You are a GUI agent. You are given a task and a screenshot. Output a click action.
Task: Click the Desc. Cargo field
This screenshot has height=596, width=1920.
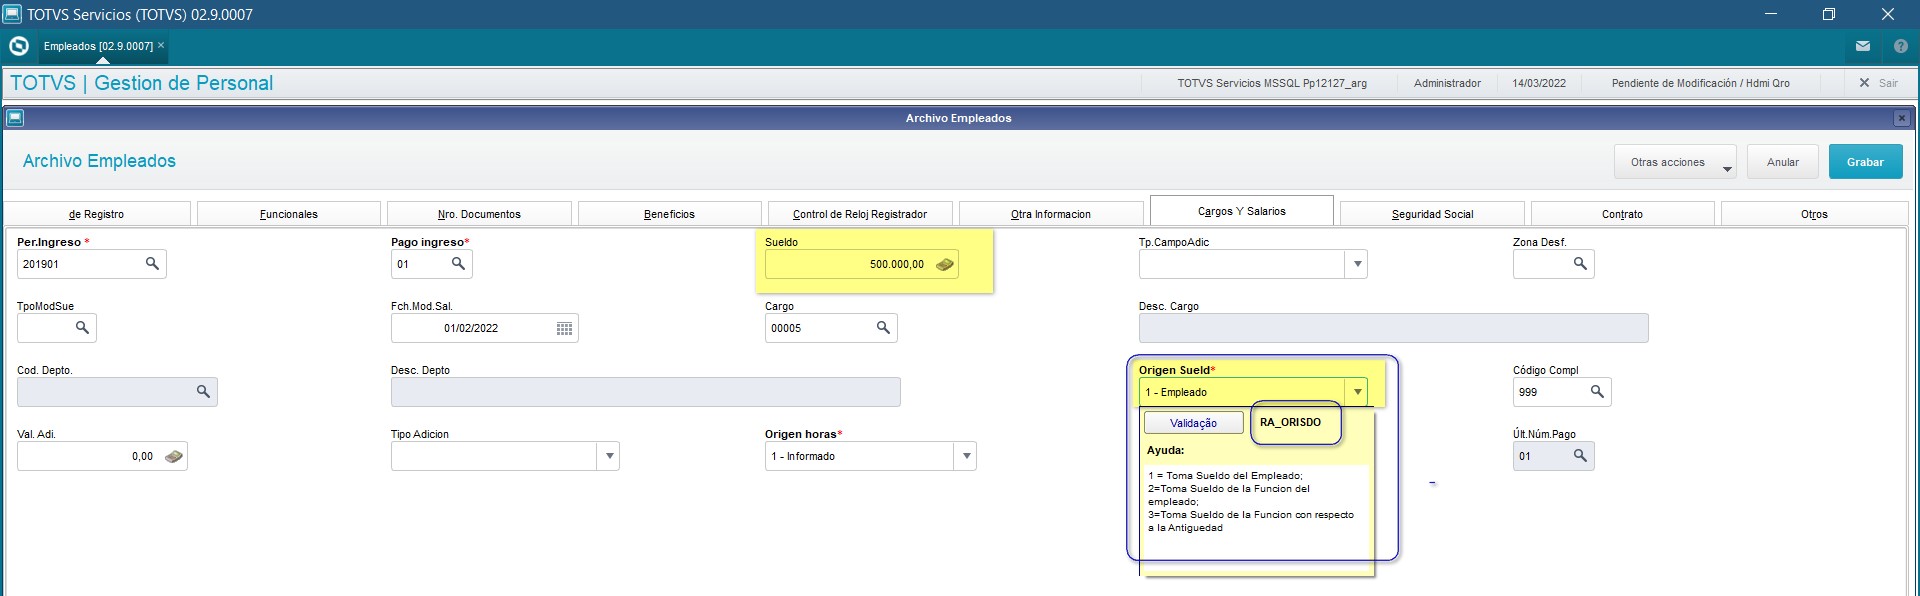(1393, 328)
